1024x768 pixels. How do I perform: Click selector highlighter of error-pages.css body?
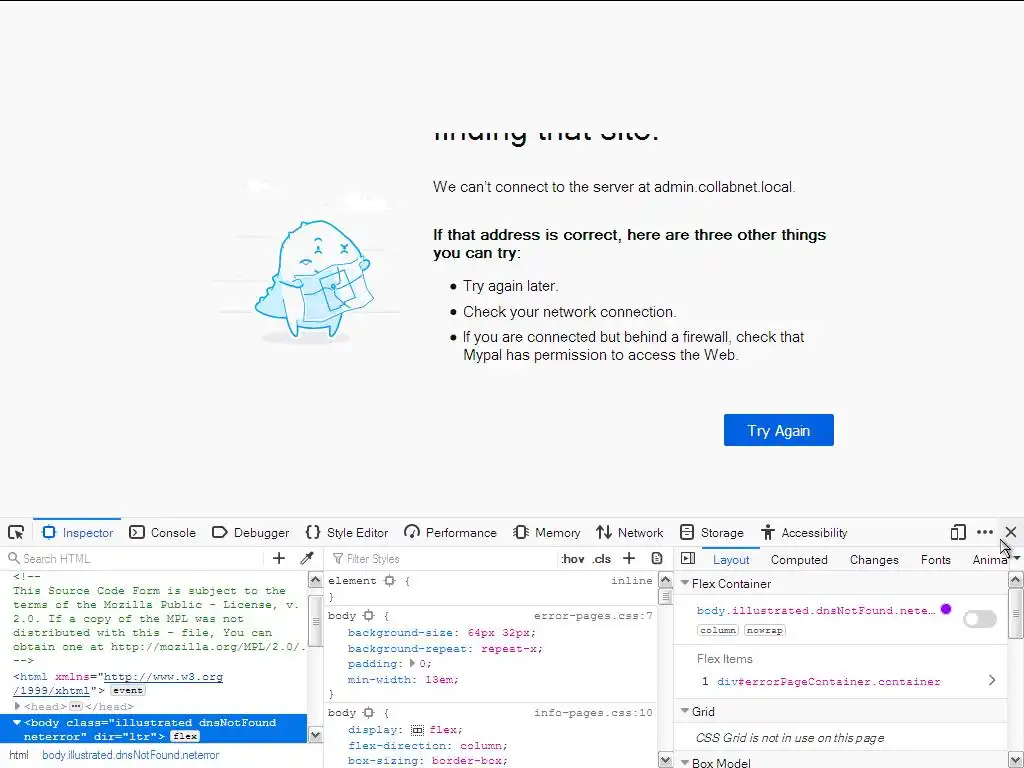click(x=368, y=615)
